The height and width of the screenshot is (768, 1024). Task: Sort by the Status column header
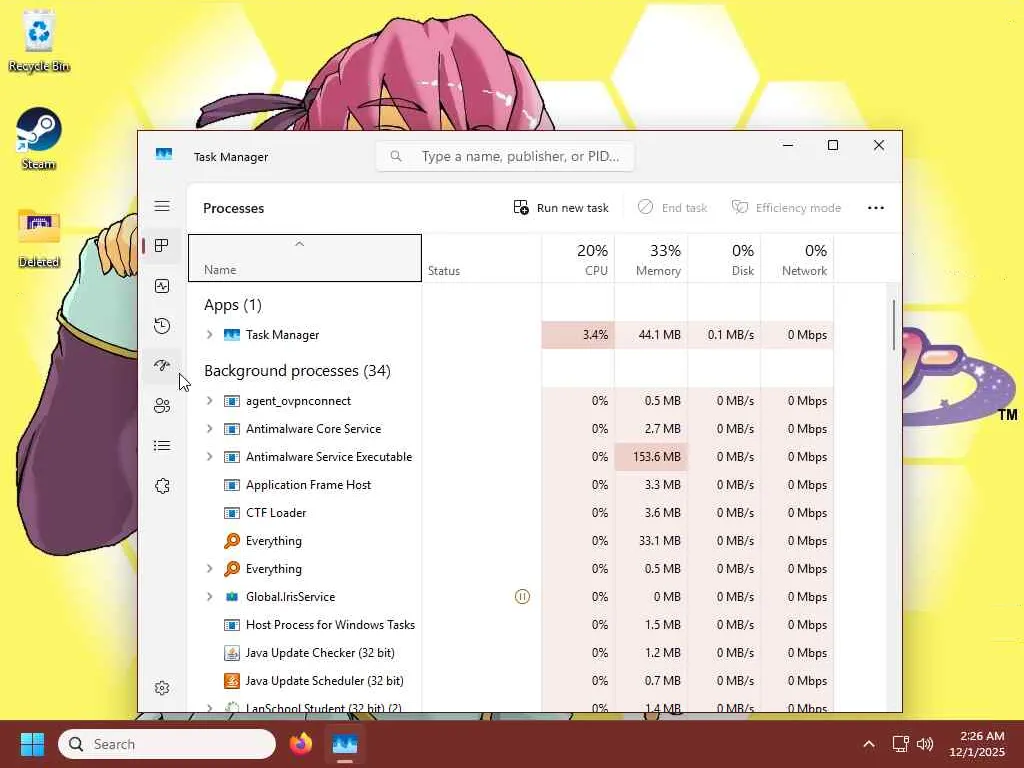tap(481, 258)
